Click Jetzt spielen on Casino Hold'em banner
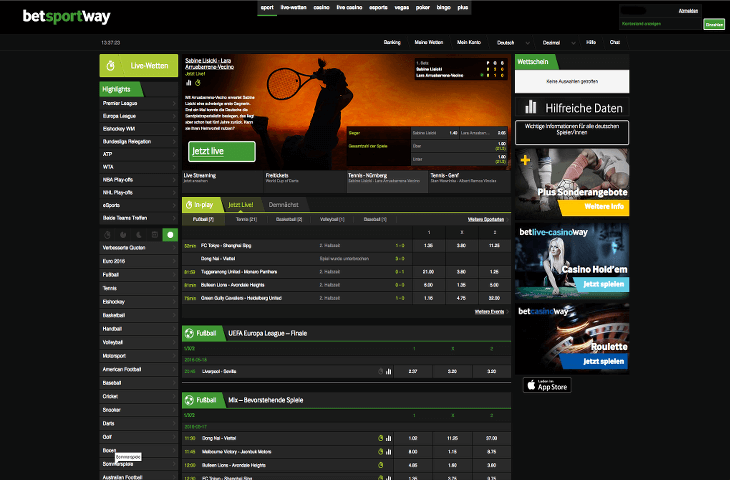This screenshot has width=730, height=480. [x=603, y=284]
